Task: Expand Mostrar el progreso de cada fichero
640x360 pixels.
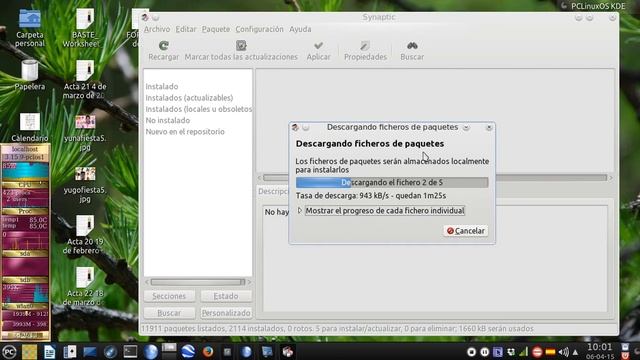Action: tap(300, 211)
